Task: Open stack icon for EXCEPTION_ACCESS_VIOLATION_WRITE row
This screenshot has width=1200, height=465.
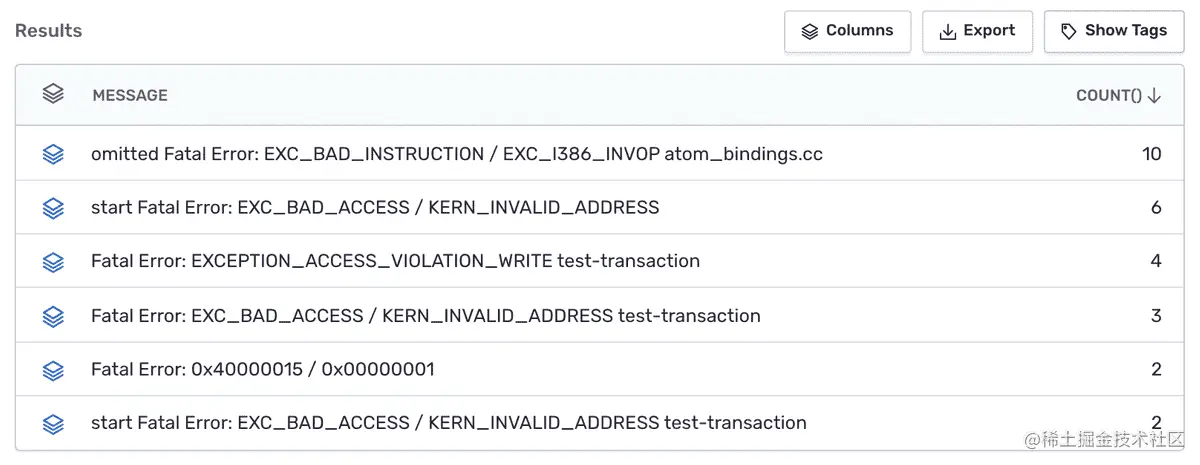Action: click(53, 262)
